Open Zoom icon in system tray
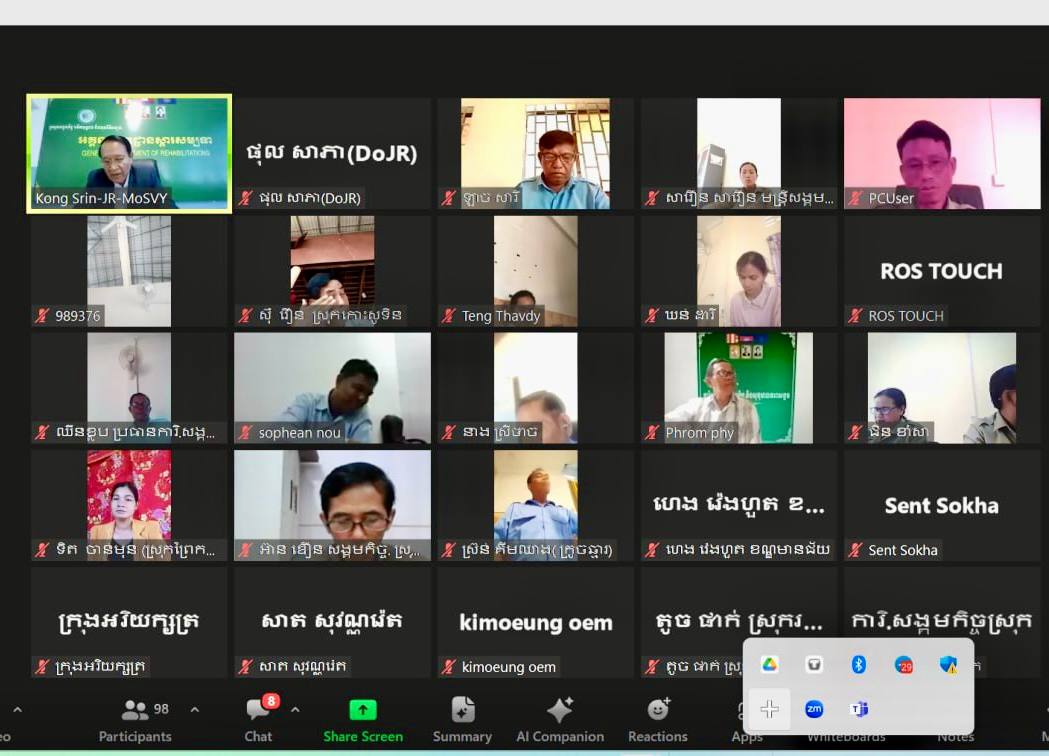1049x756 pixels. (x=814, y=709)
